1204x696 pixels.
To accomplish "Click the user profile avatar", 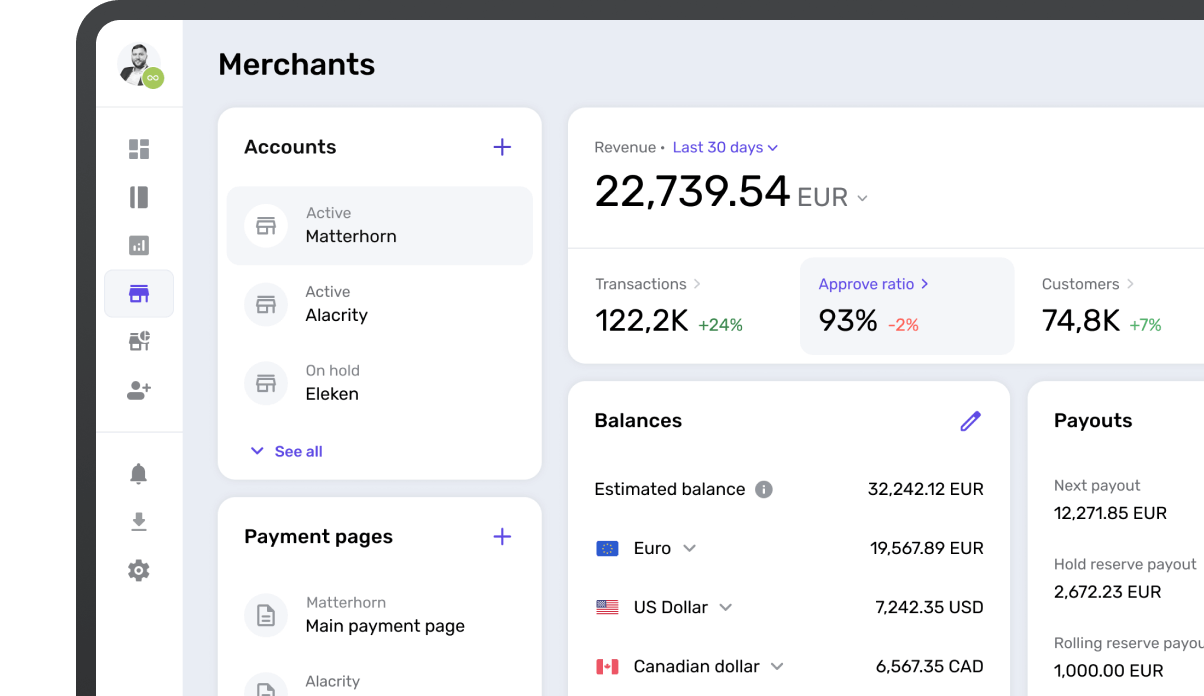I will tap(138, 65).
